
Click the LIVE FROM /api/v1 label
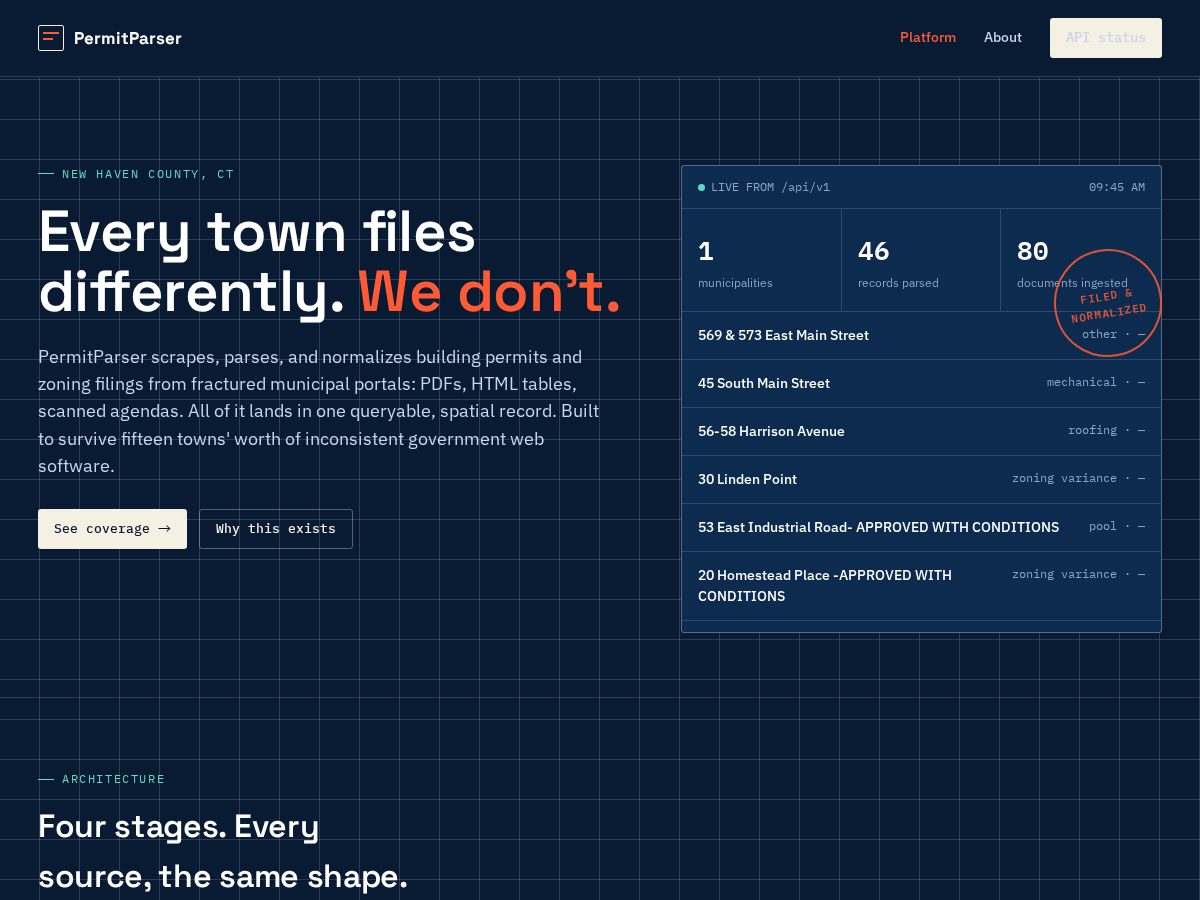(770, 187)
